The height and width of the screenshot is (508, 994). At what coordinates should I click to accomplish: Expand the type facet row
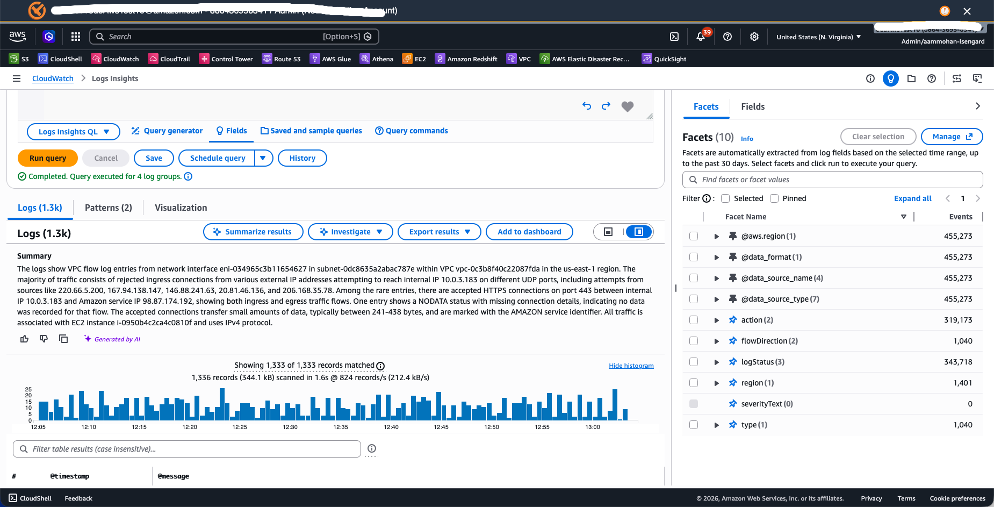pos(717,424)
